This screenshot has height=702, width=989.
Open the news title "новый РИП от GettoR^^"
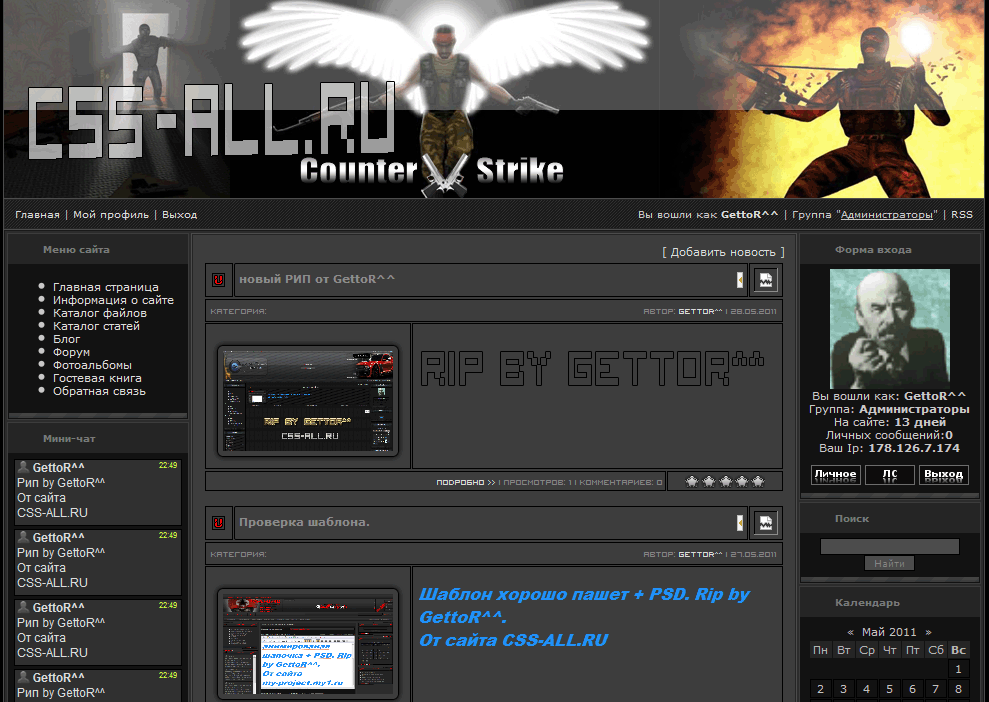tap(317, 279)
